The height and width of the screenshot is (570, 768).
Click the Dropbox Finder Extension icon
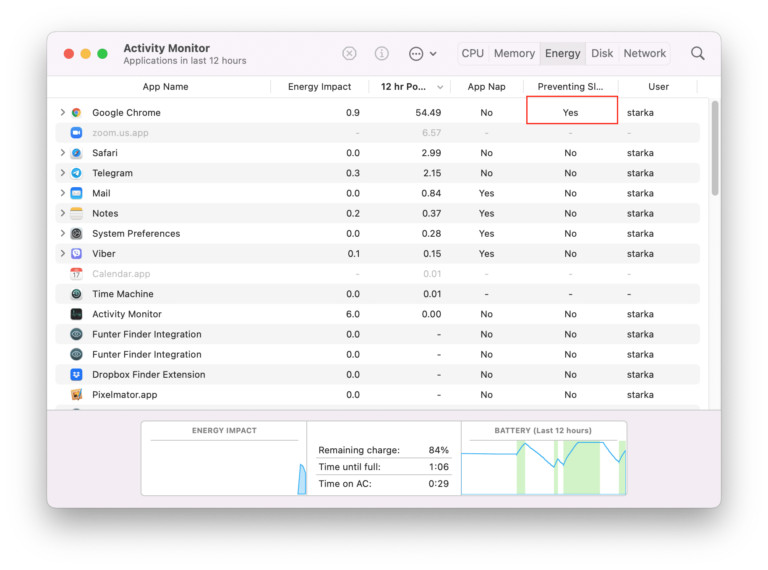coord(76,375)
